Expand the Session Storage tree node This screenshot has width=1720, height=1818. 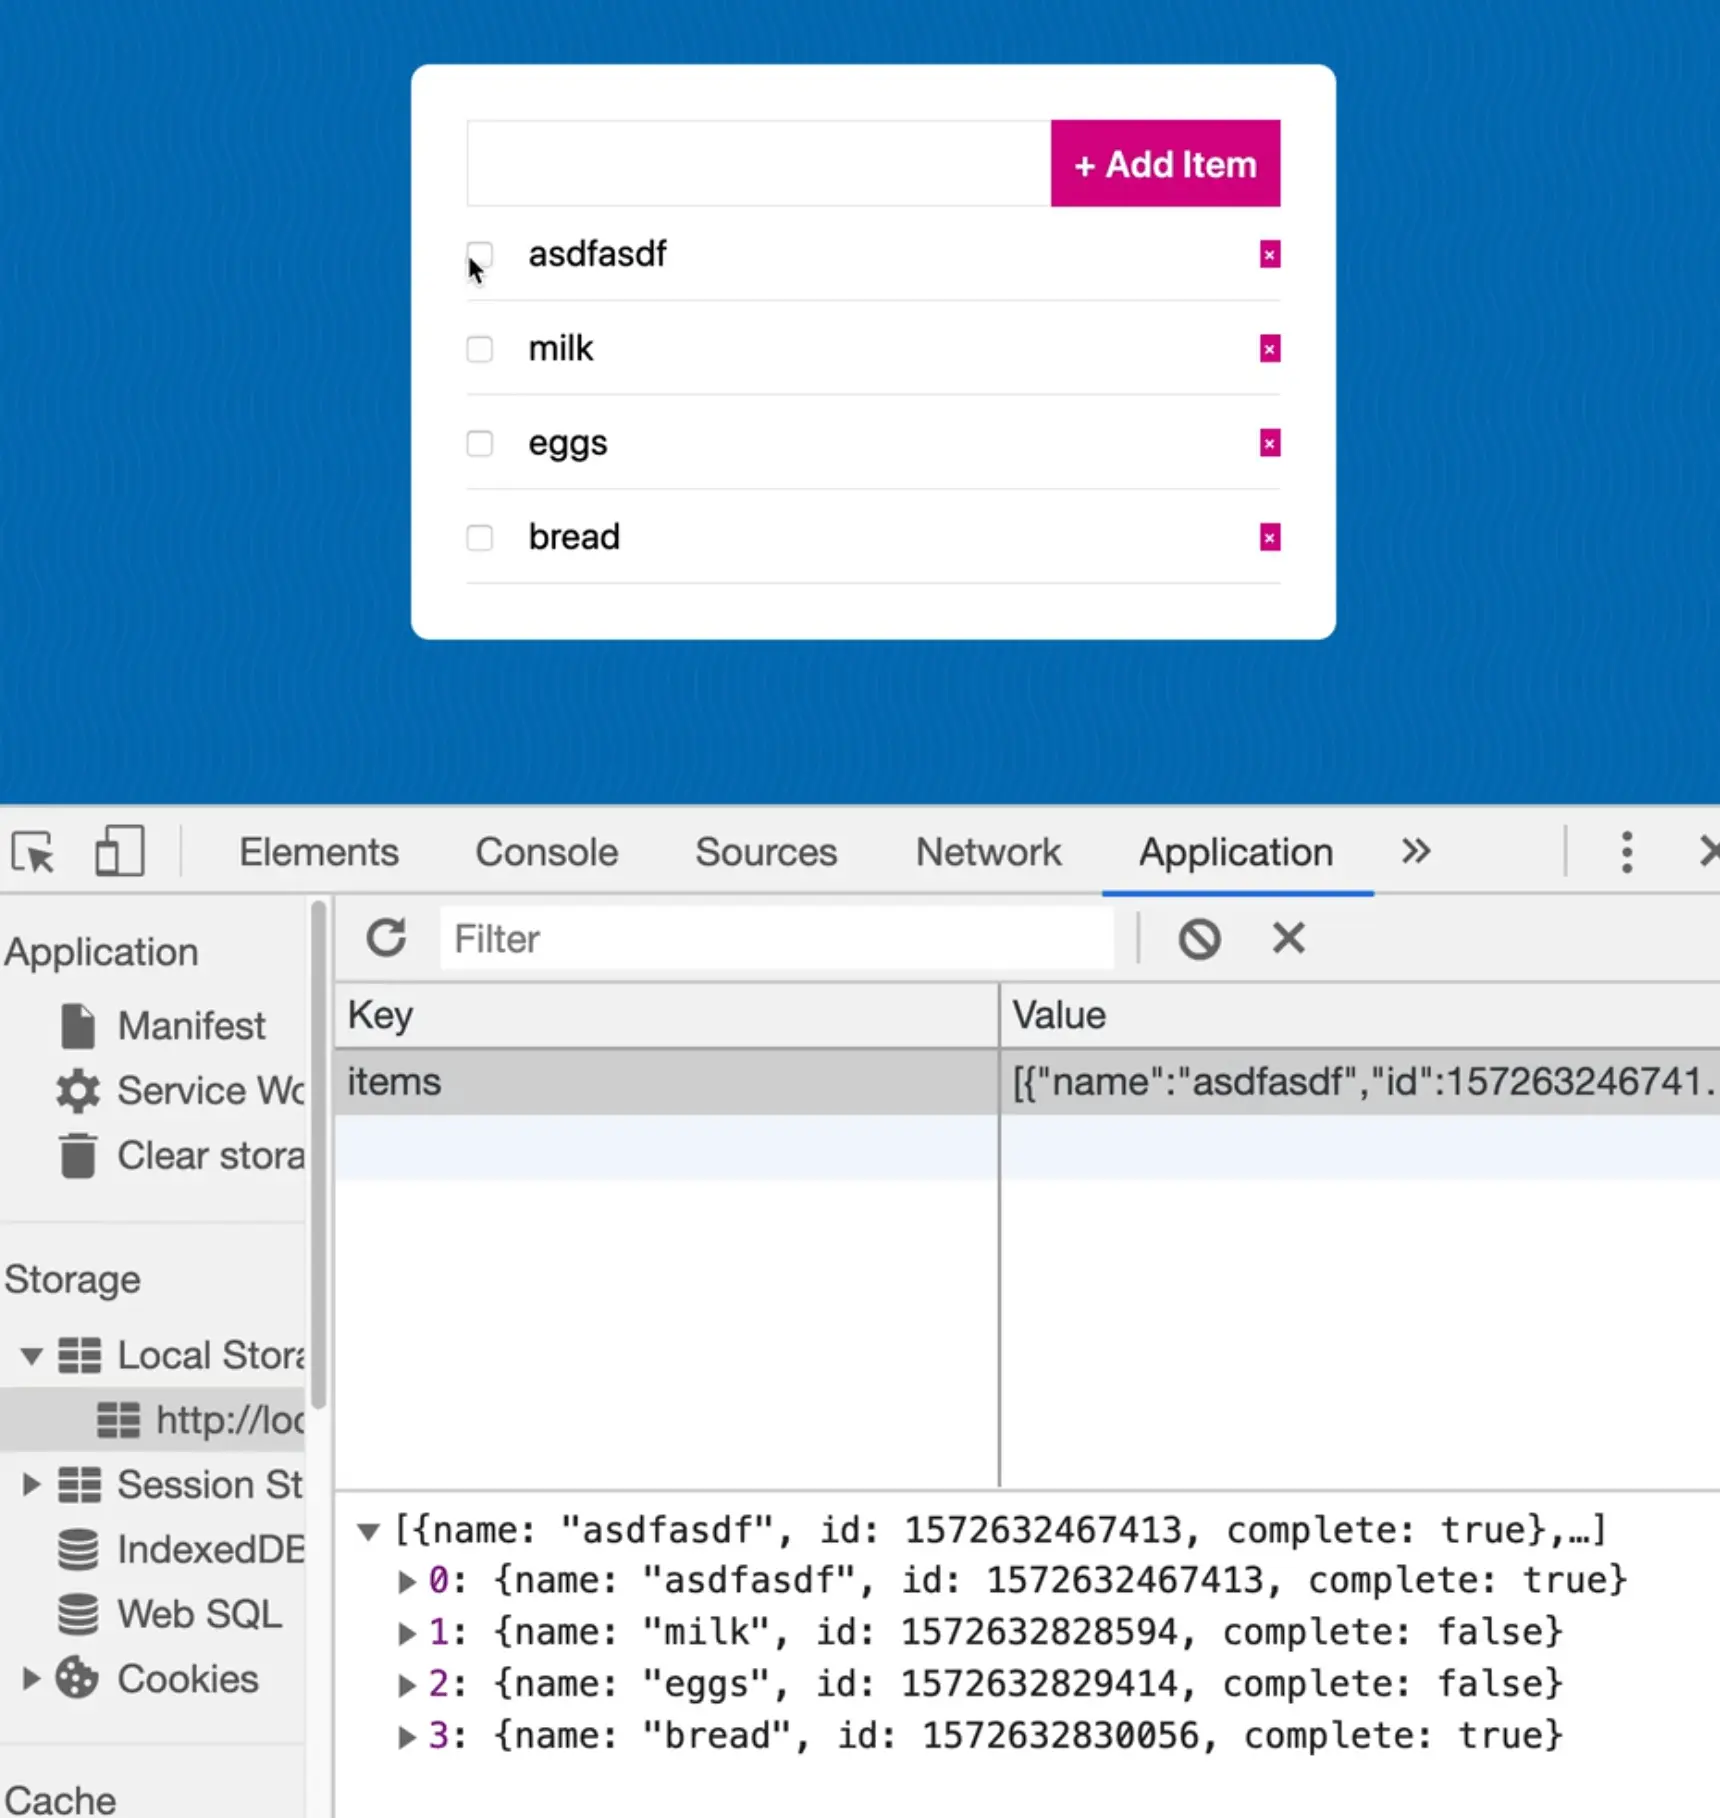point(31,1484)
